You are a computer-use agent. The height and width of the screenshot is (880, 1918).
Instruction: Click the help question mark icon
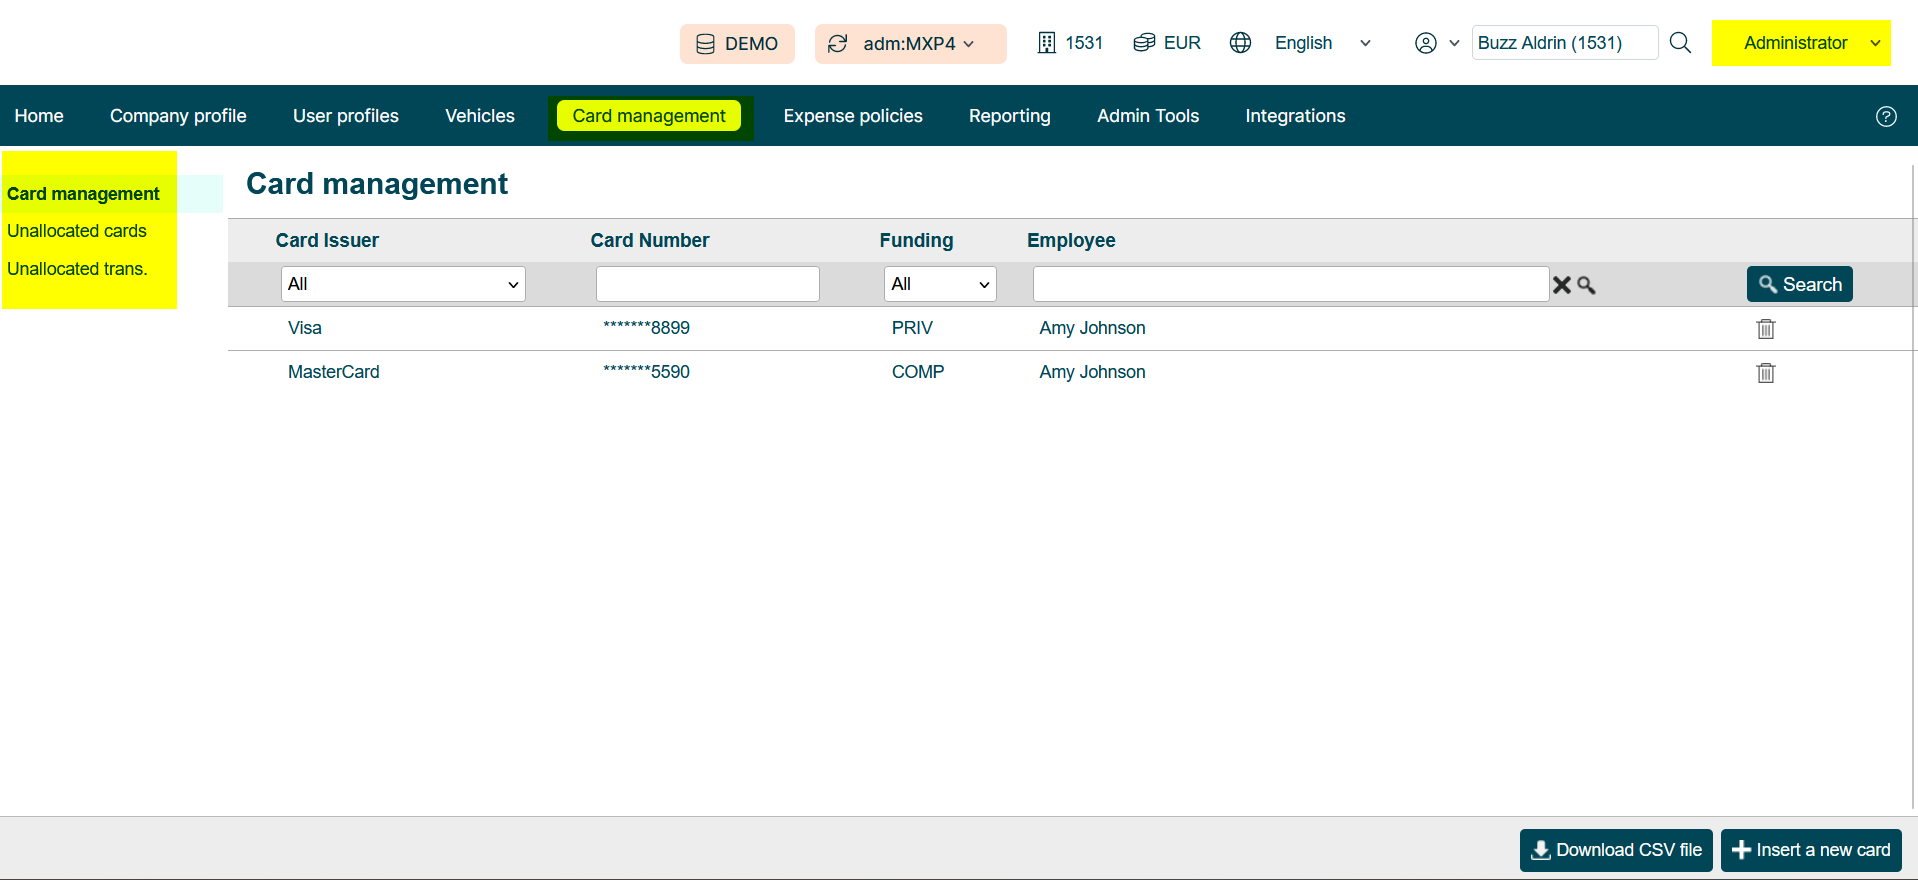click(x=1885, y=116)
